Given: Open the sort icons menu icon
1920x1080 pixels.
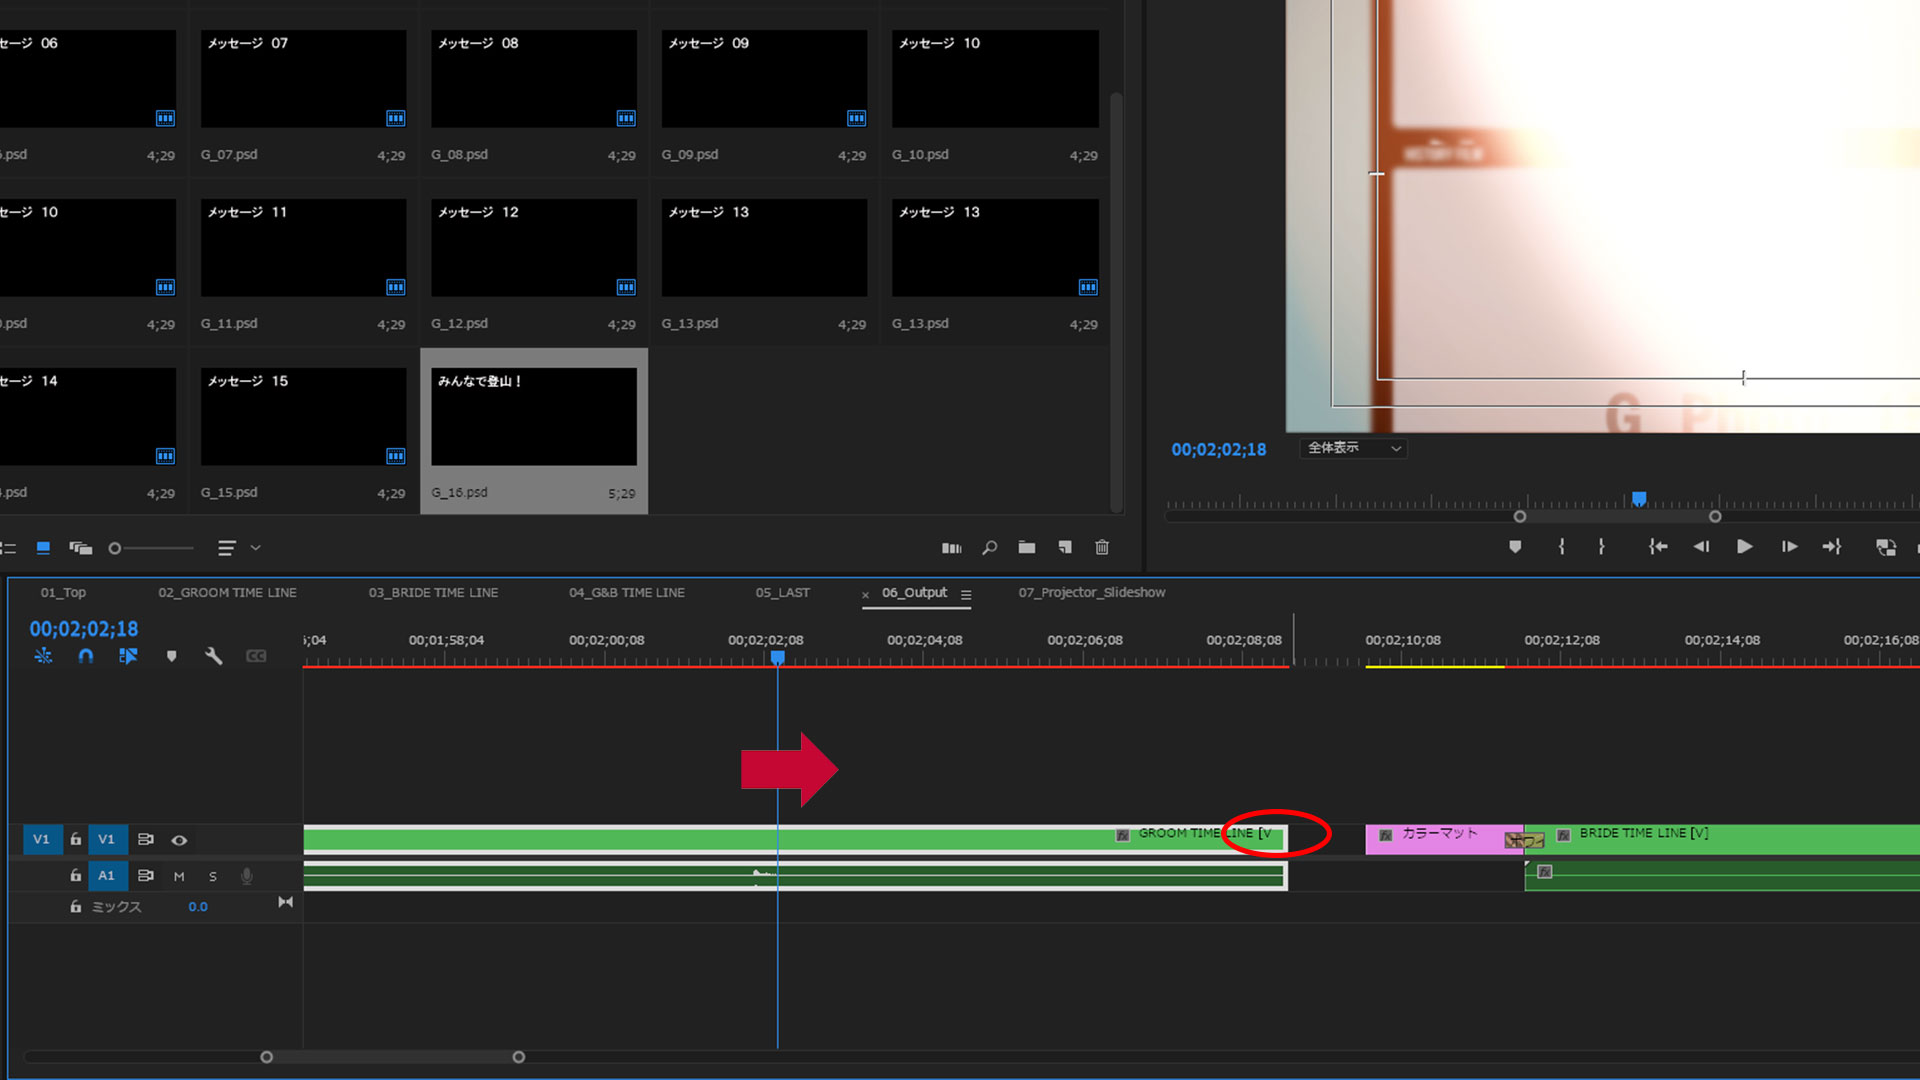Looking at the screenshot, I should click(x=227, y=548).
